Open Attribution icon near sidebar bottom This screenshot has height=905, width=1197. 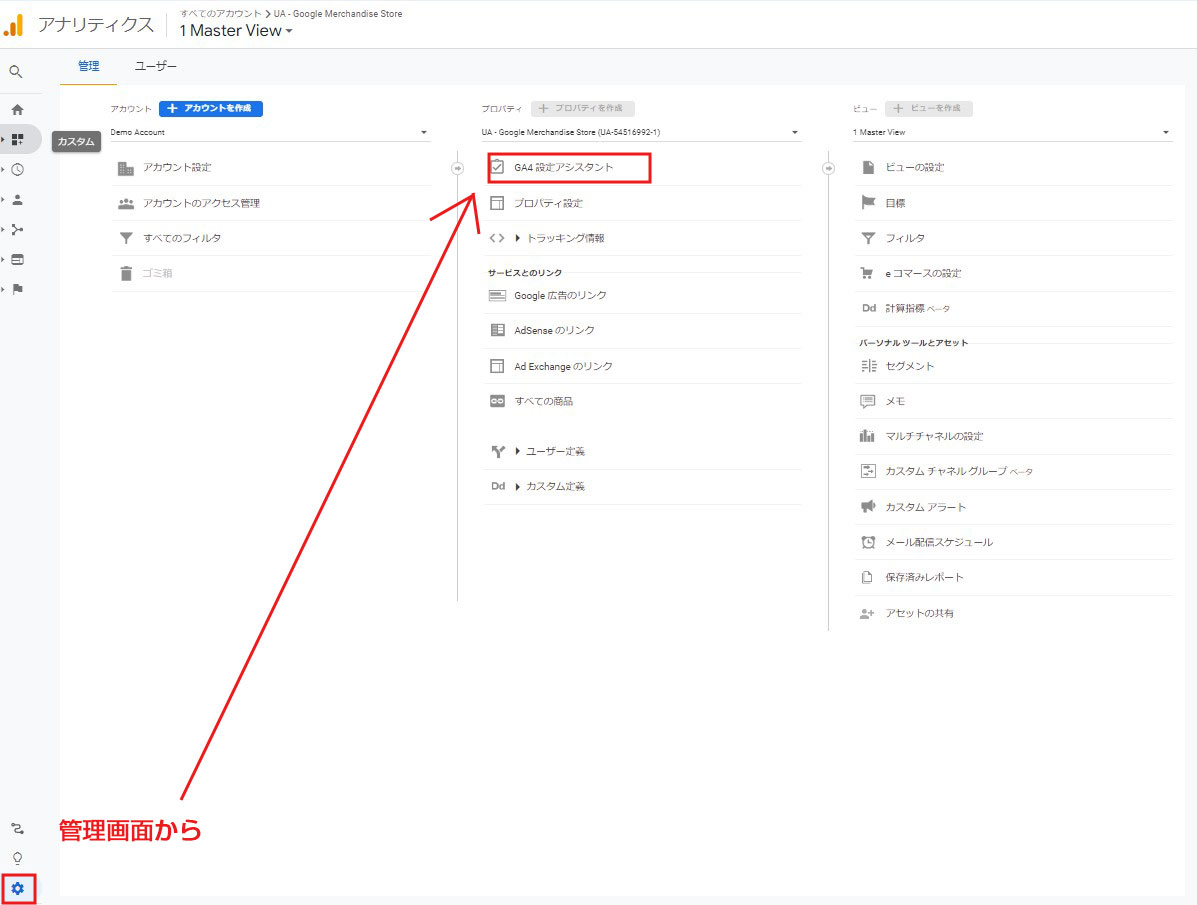point(18,829)
